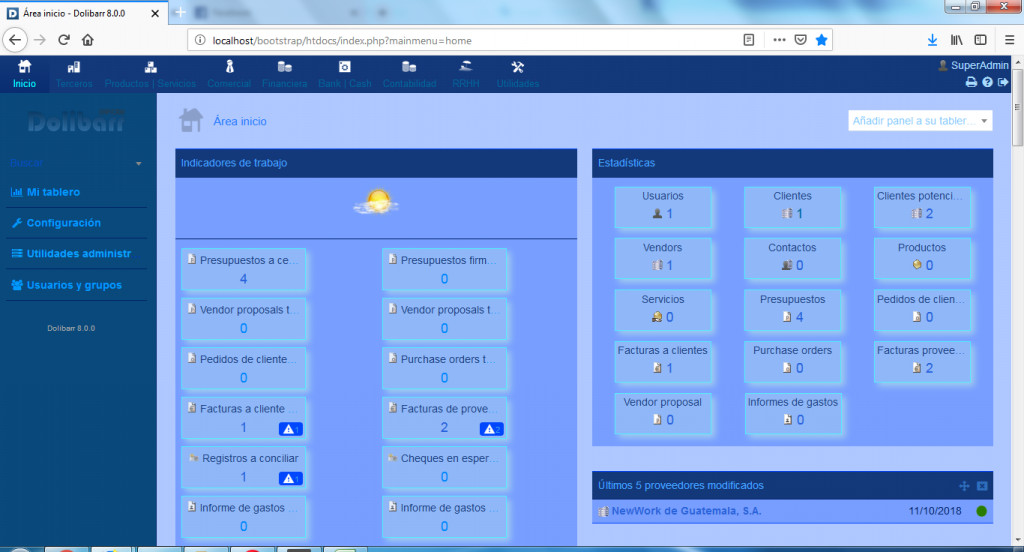Click Clientes potenciales statistics icon

(x=917, y=214)
